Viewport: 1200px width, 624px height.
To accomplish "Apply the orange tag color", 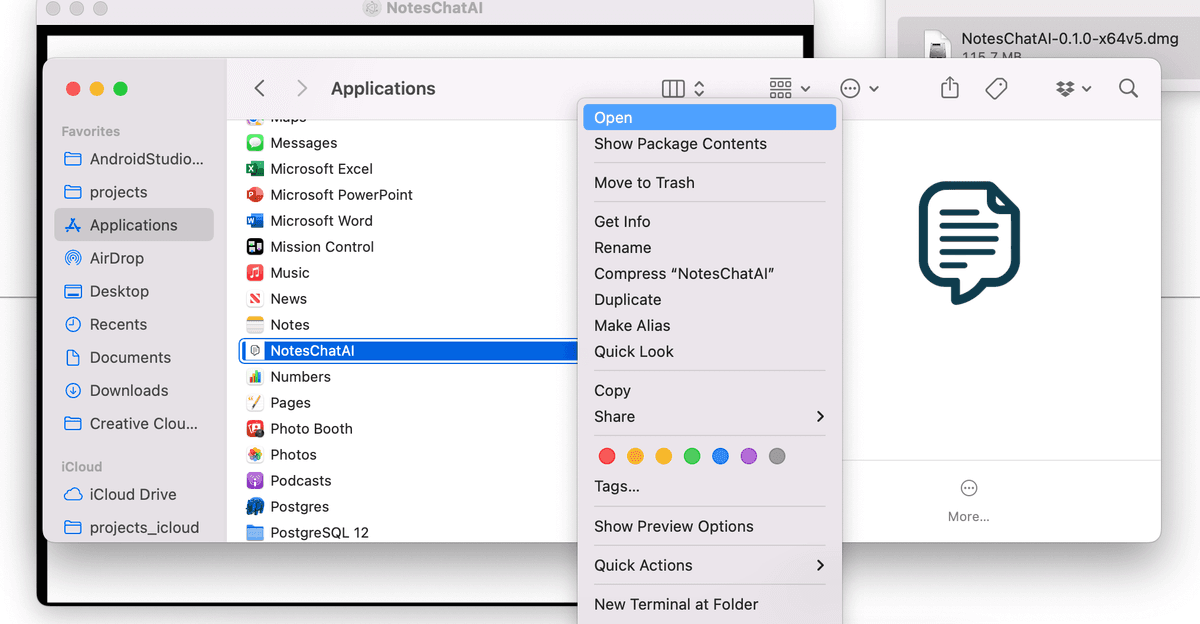I will pos(635,456).
